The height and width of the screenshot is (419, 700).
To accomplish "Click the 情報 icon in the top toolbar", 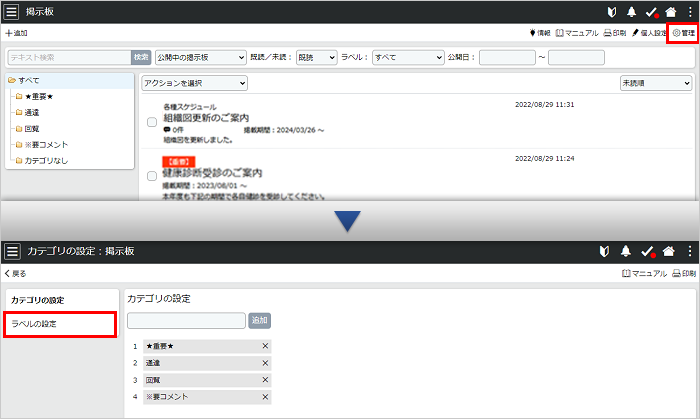I will pos(539,33).
